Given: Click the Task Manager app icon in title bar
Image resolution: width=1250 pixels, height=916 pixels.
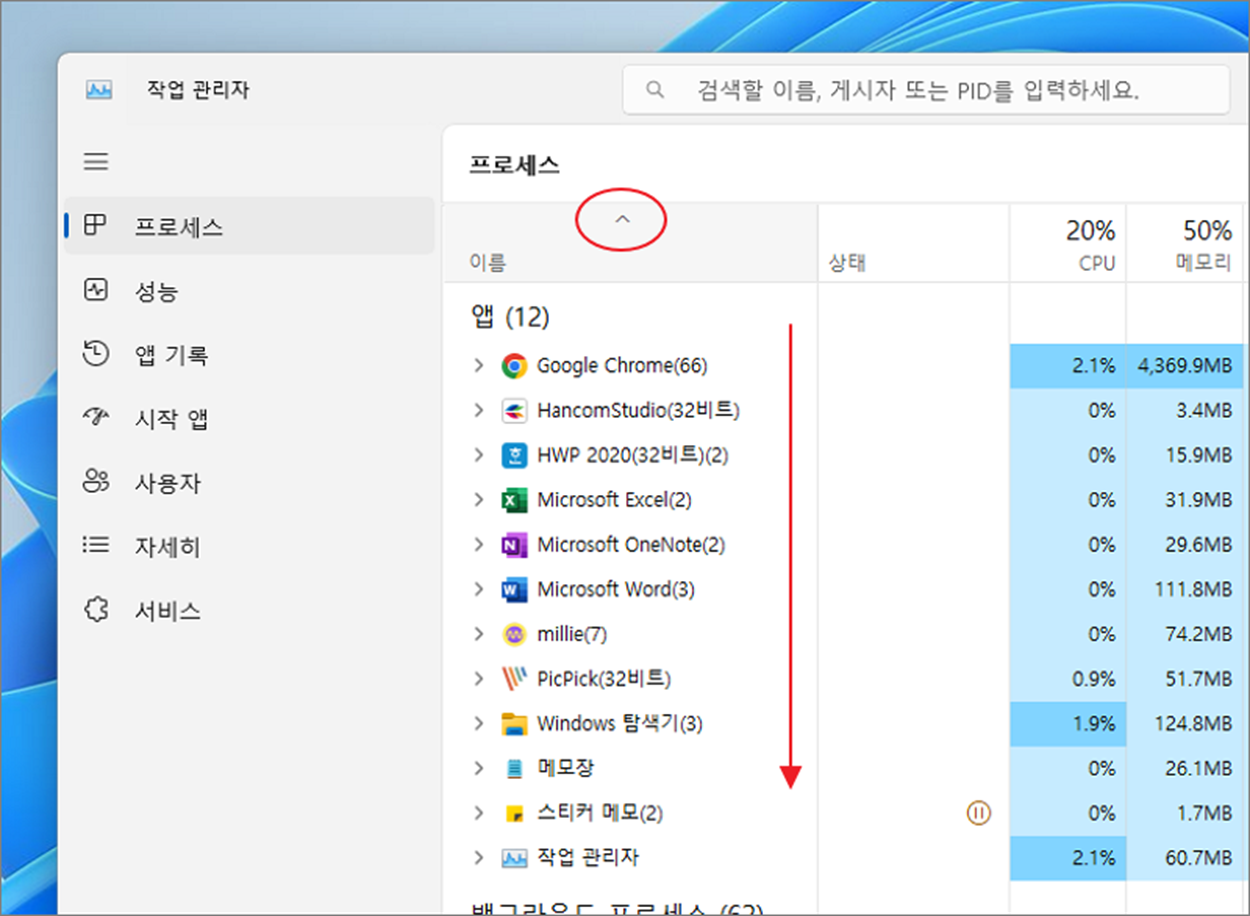Looking at the screenshot, I should (99, 90).
